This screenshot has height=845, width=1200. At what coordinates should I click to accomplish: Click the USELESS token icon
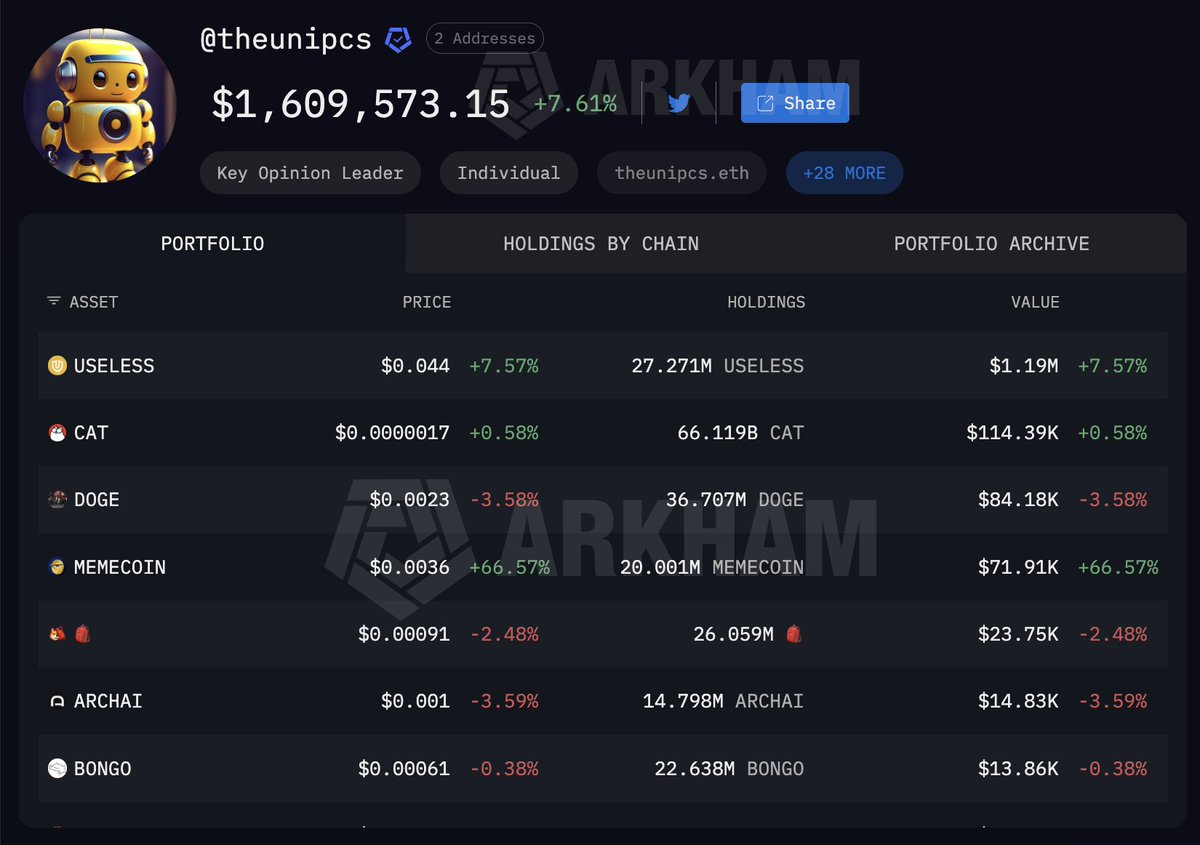tap(58, 366)
